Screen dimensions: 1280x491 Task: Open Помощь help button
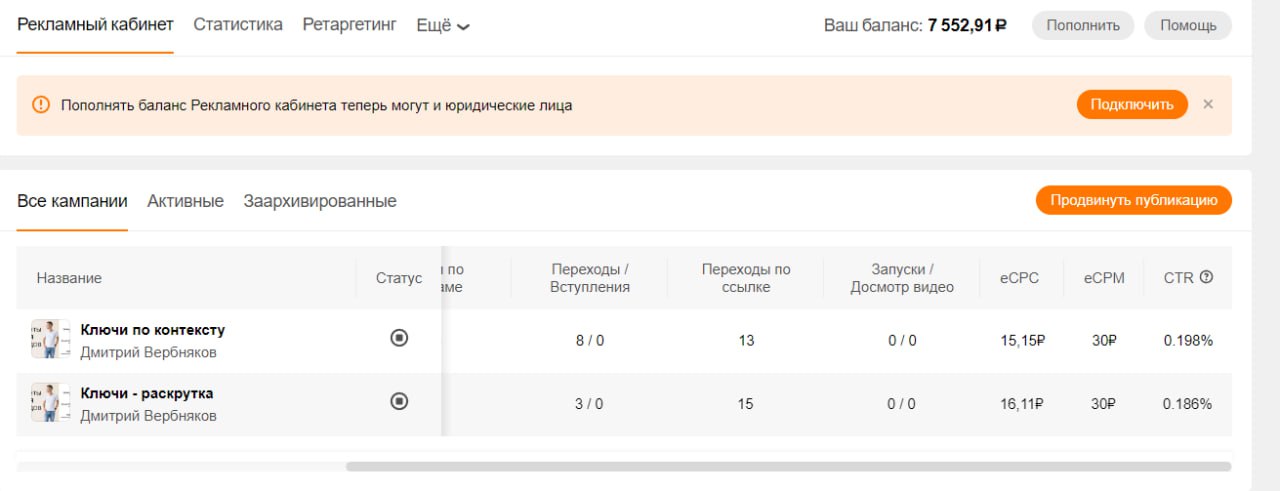[1188, 25]
